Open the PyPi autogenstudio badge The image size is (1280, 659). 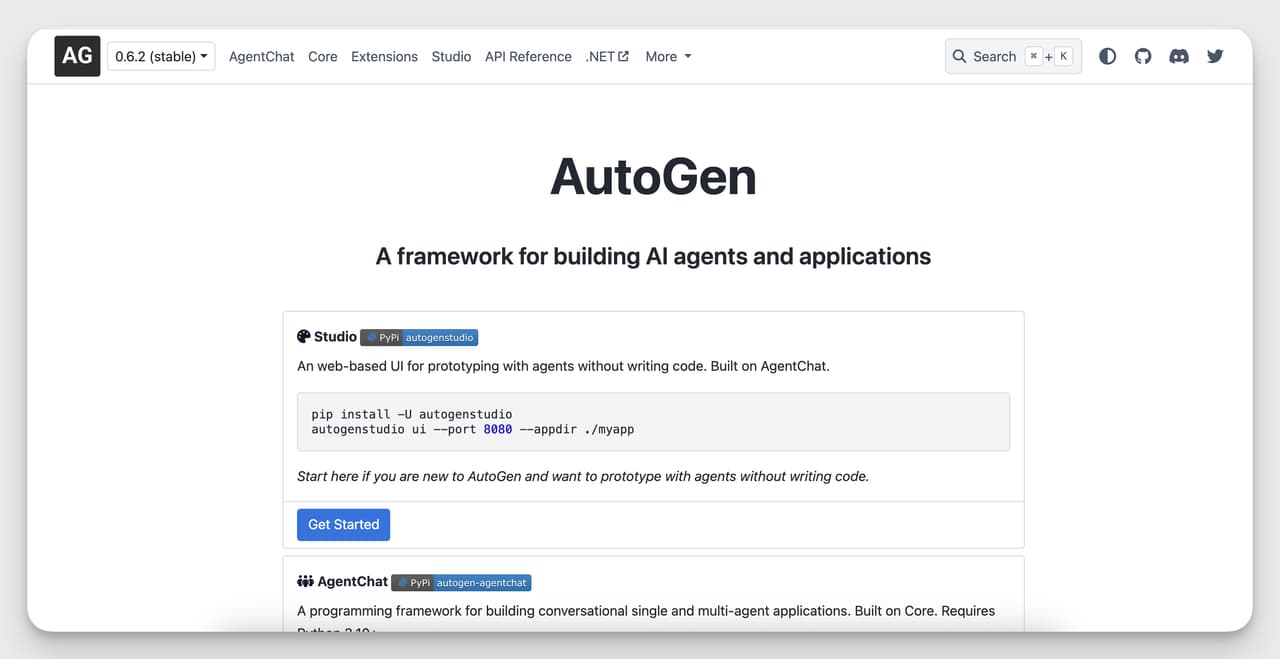pos(419,338)
